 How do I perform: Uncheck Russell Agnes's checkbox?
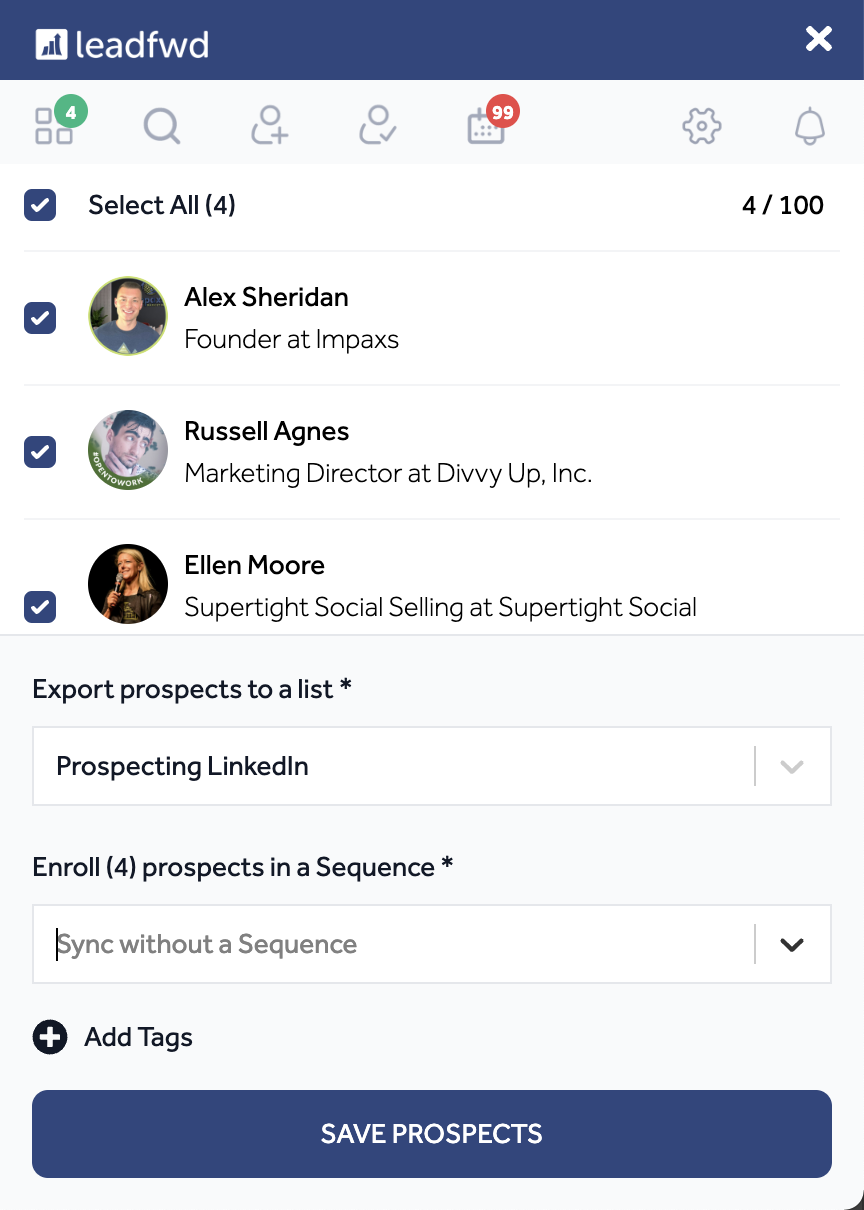40,452
